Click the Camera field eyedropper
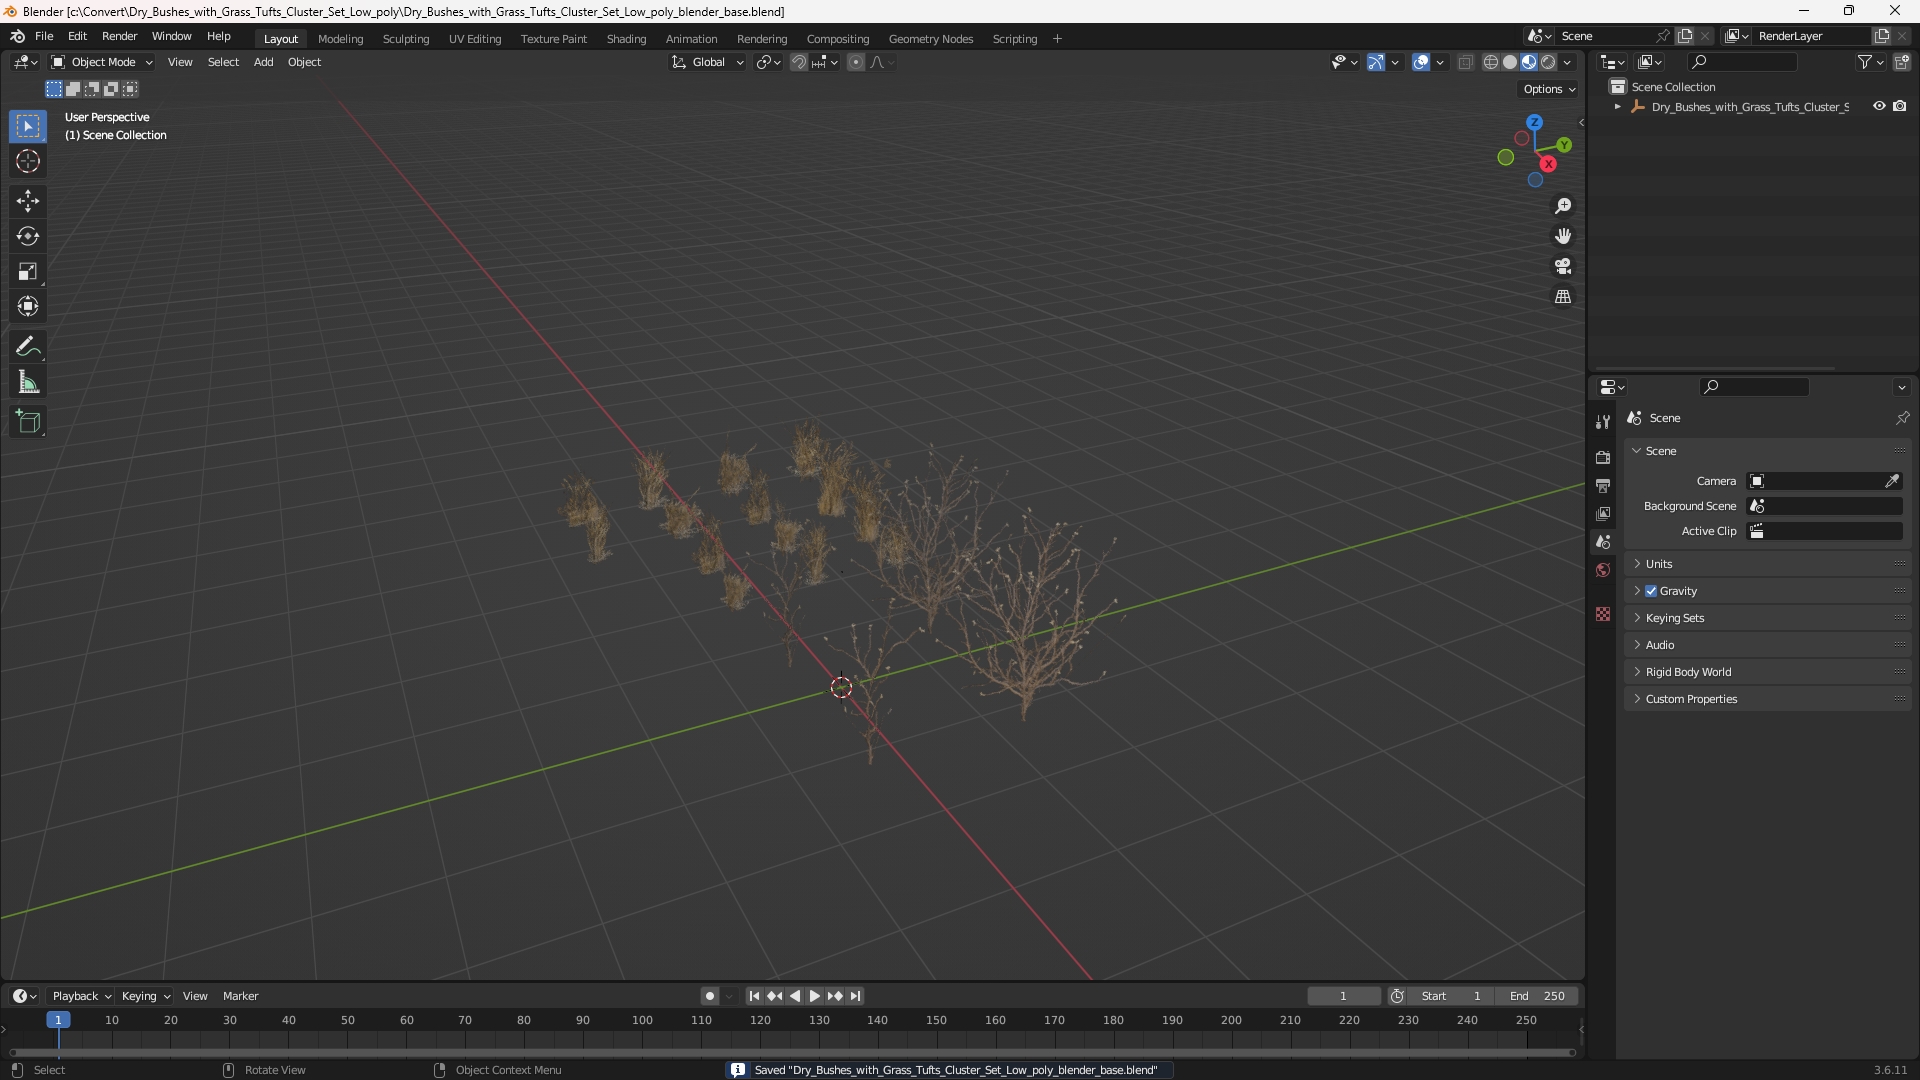The width and height of the screenshot is (1920, 1080). click(1892, 481)
